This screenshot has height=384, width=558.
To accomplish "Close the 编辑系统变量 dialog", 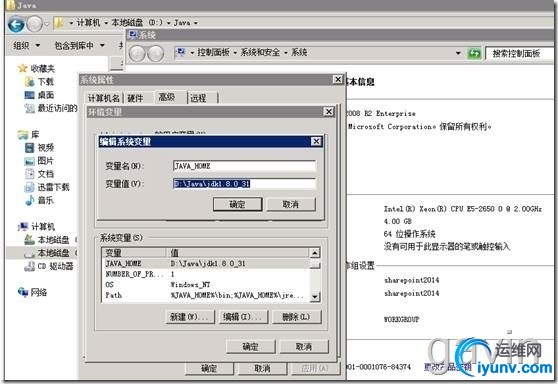I will (x=316, y=142).
